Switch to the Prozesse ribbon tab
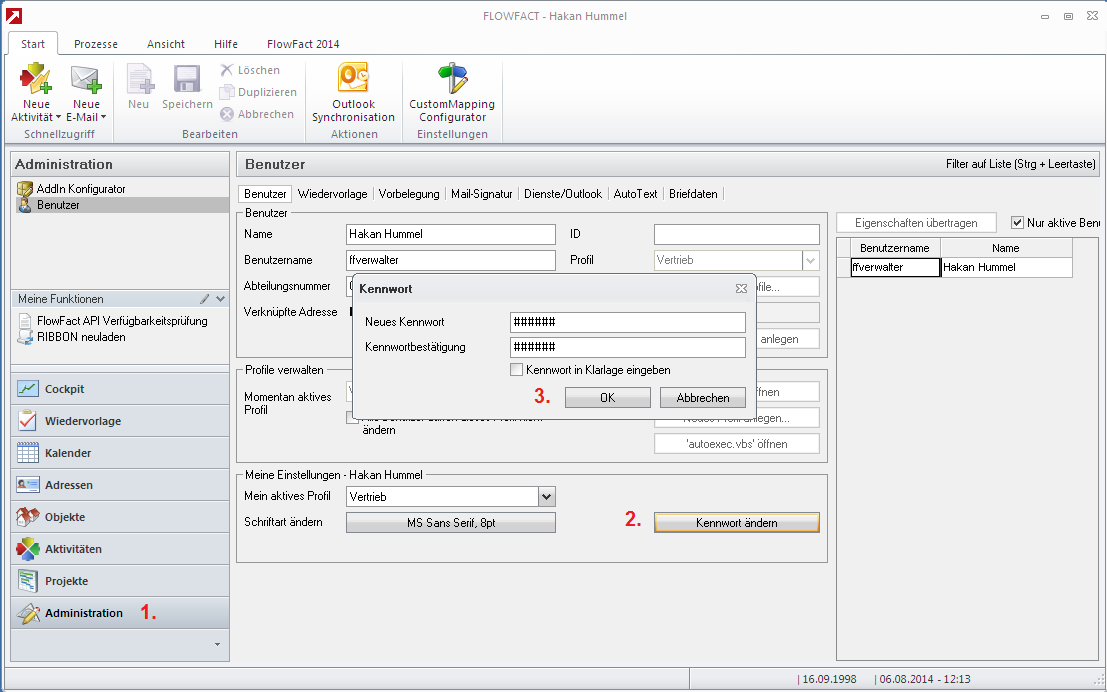The height and width of the screenshot is (692, 1107). point(96,44)
